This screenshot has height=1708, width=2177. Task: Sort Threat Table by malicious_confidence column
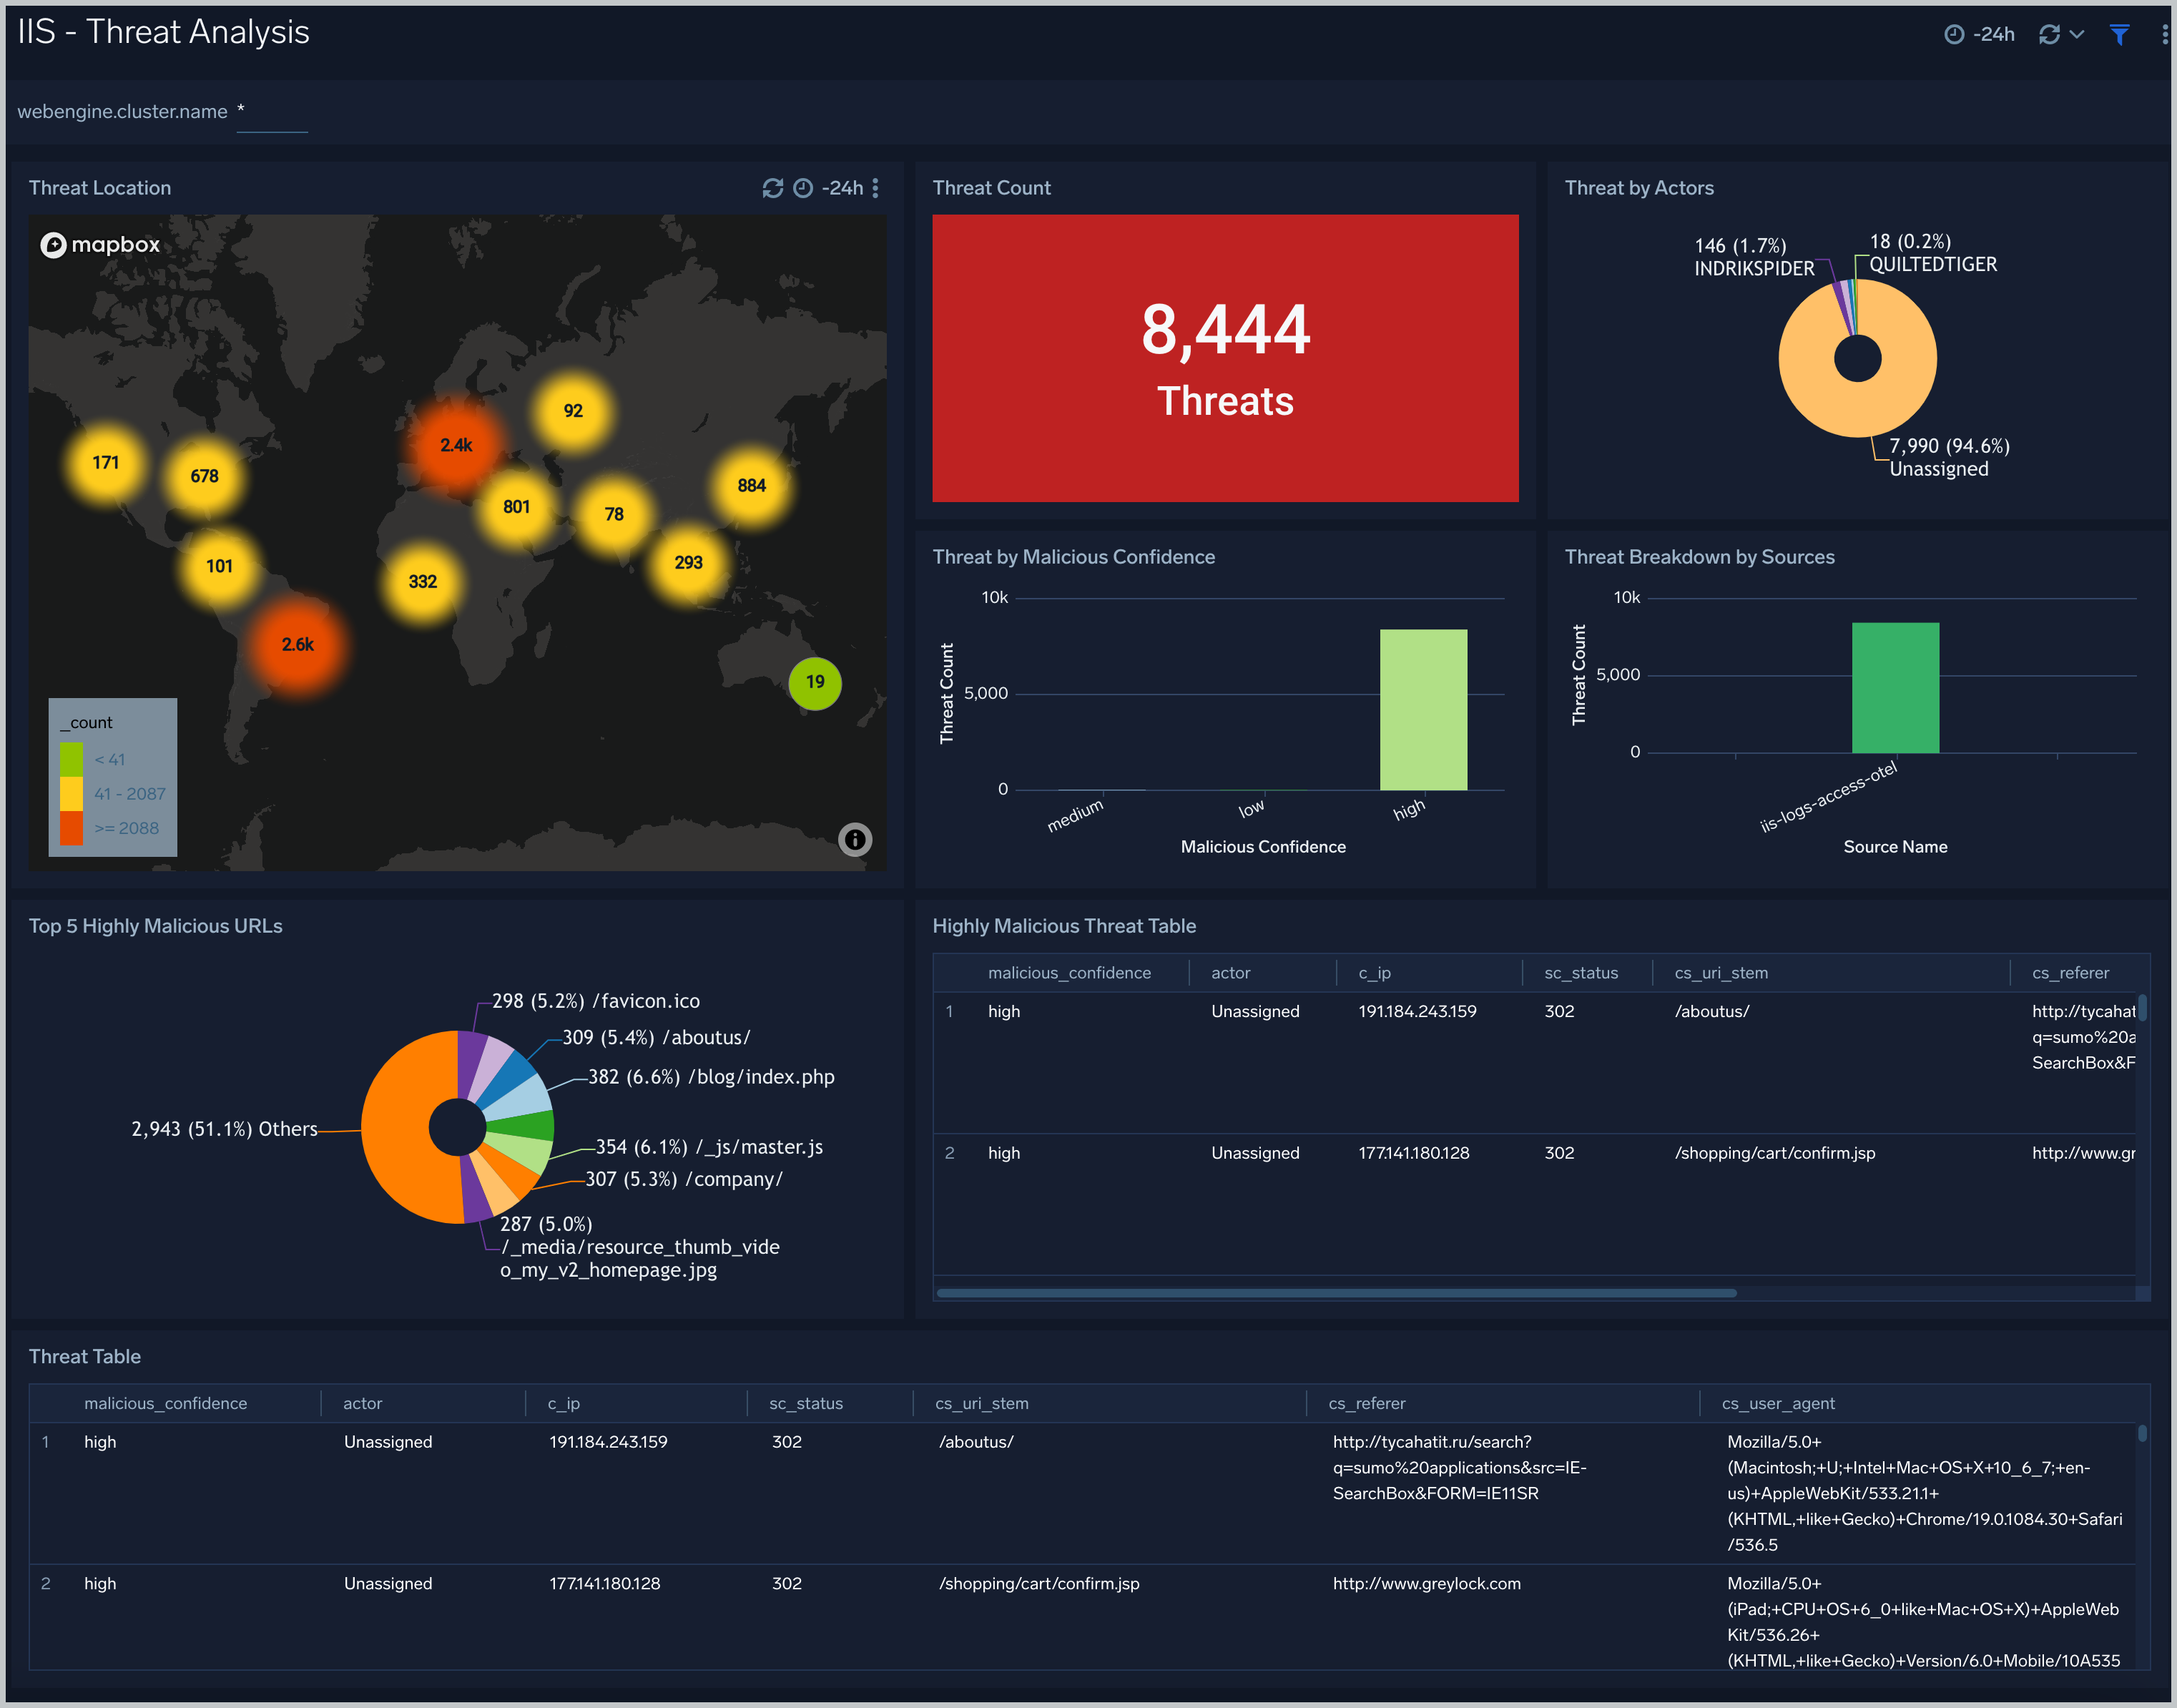(165, 1403)
